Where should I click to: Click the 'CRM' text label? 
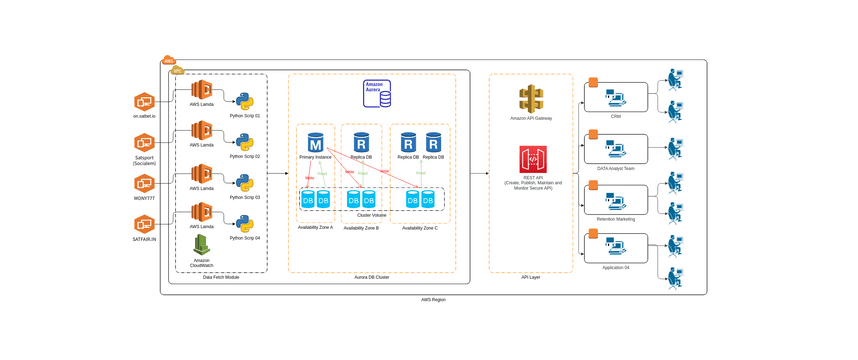[616, 117]
